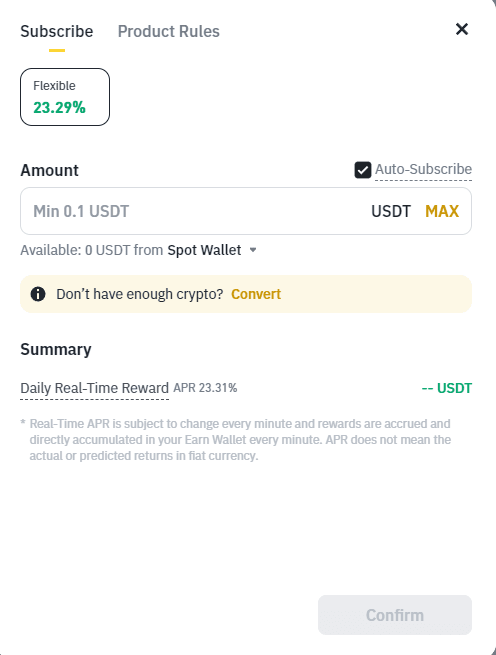496x655 pixels.
Task: Click the Don't have enough crypto banner
Action: (246, 294)
